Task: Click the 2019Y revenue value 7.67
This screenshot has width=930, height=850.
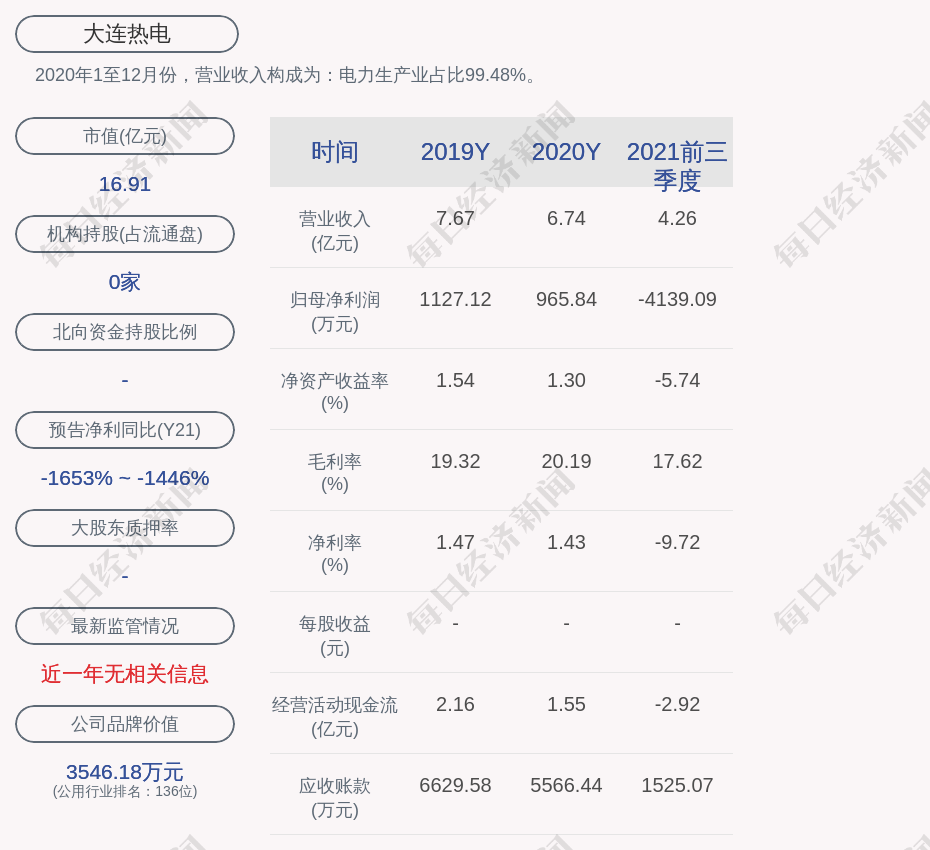Action: (x=456, y=218)
